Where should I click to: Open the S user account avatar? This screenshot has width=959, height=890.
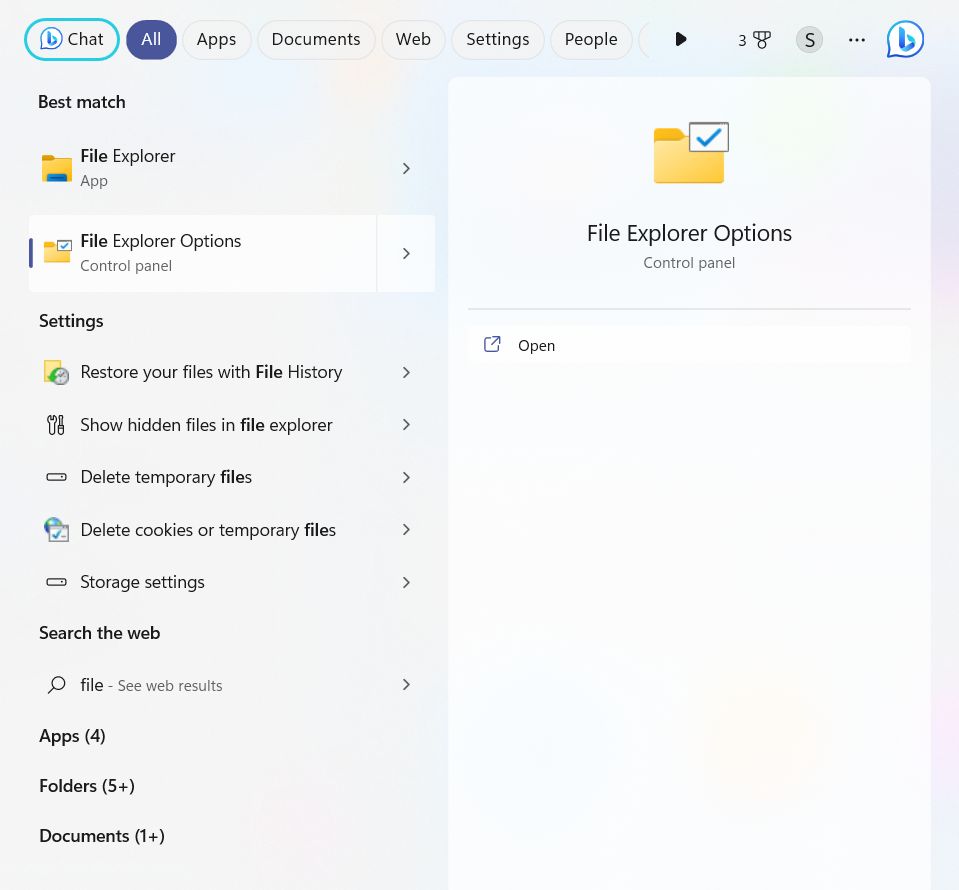tap(809, 40)
